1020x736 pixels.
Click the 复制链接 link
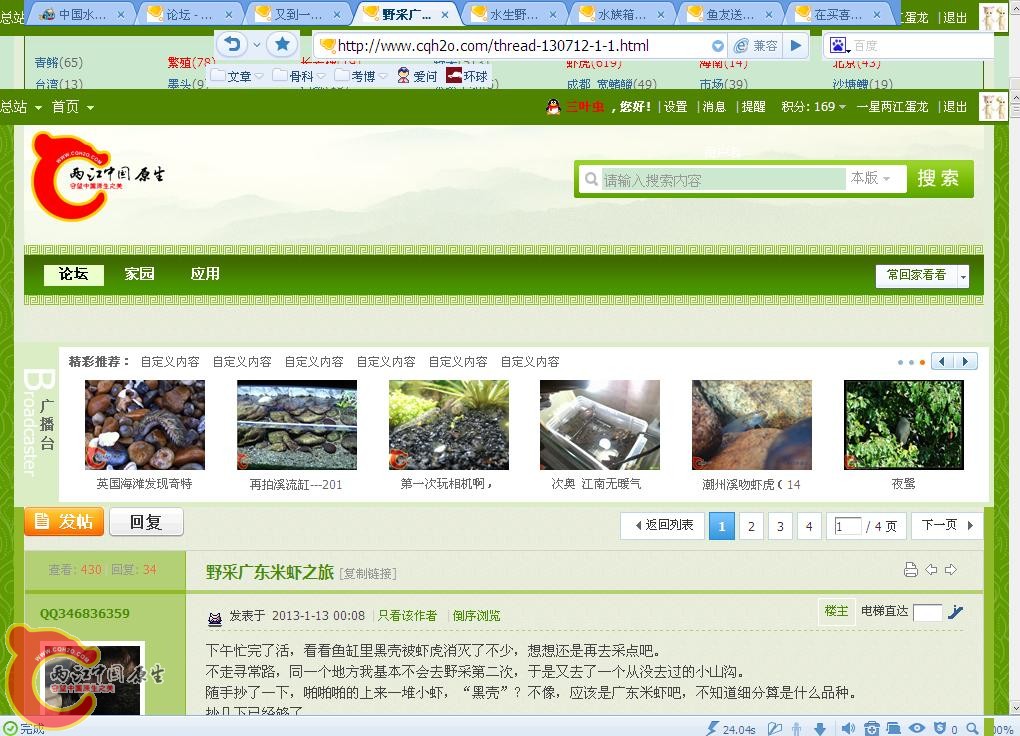370,572
